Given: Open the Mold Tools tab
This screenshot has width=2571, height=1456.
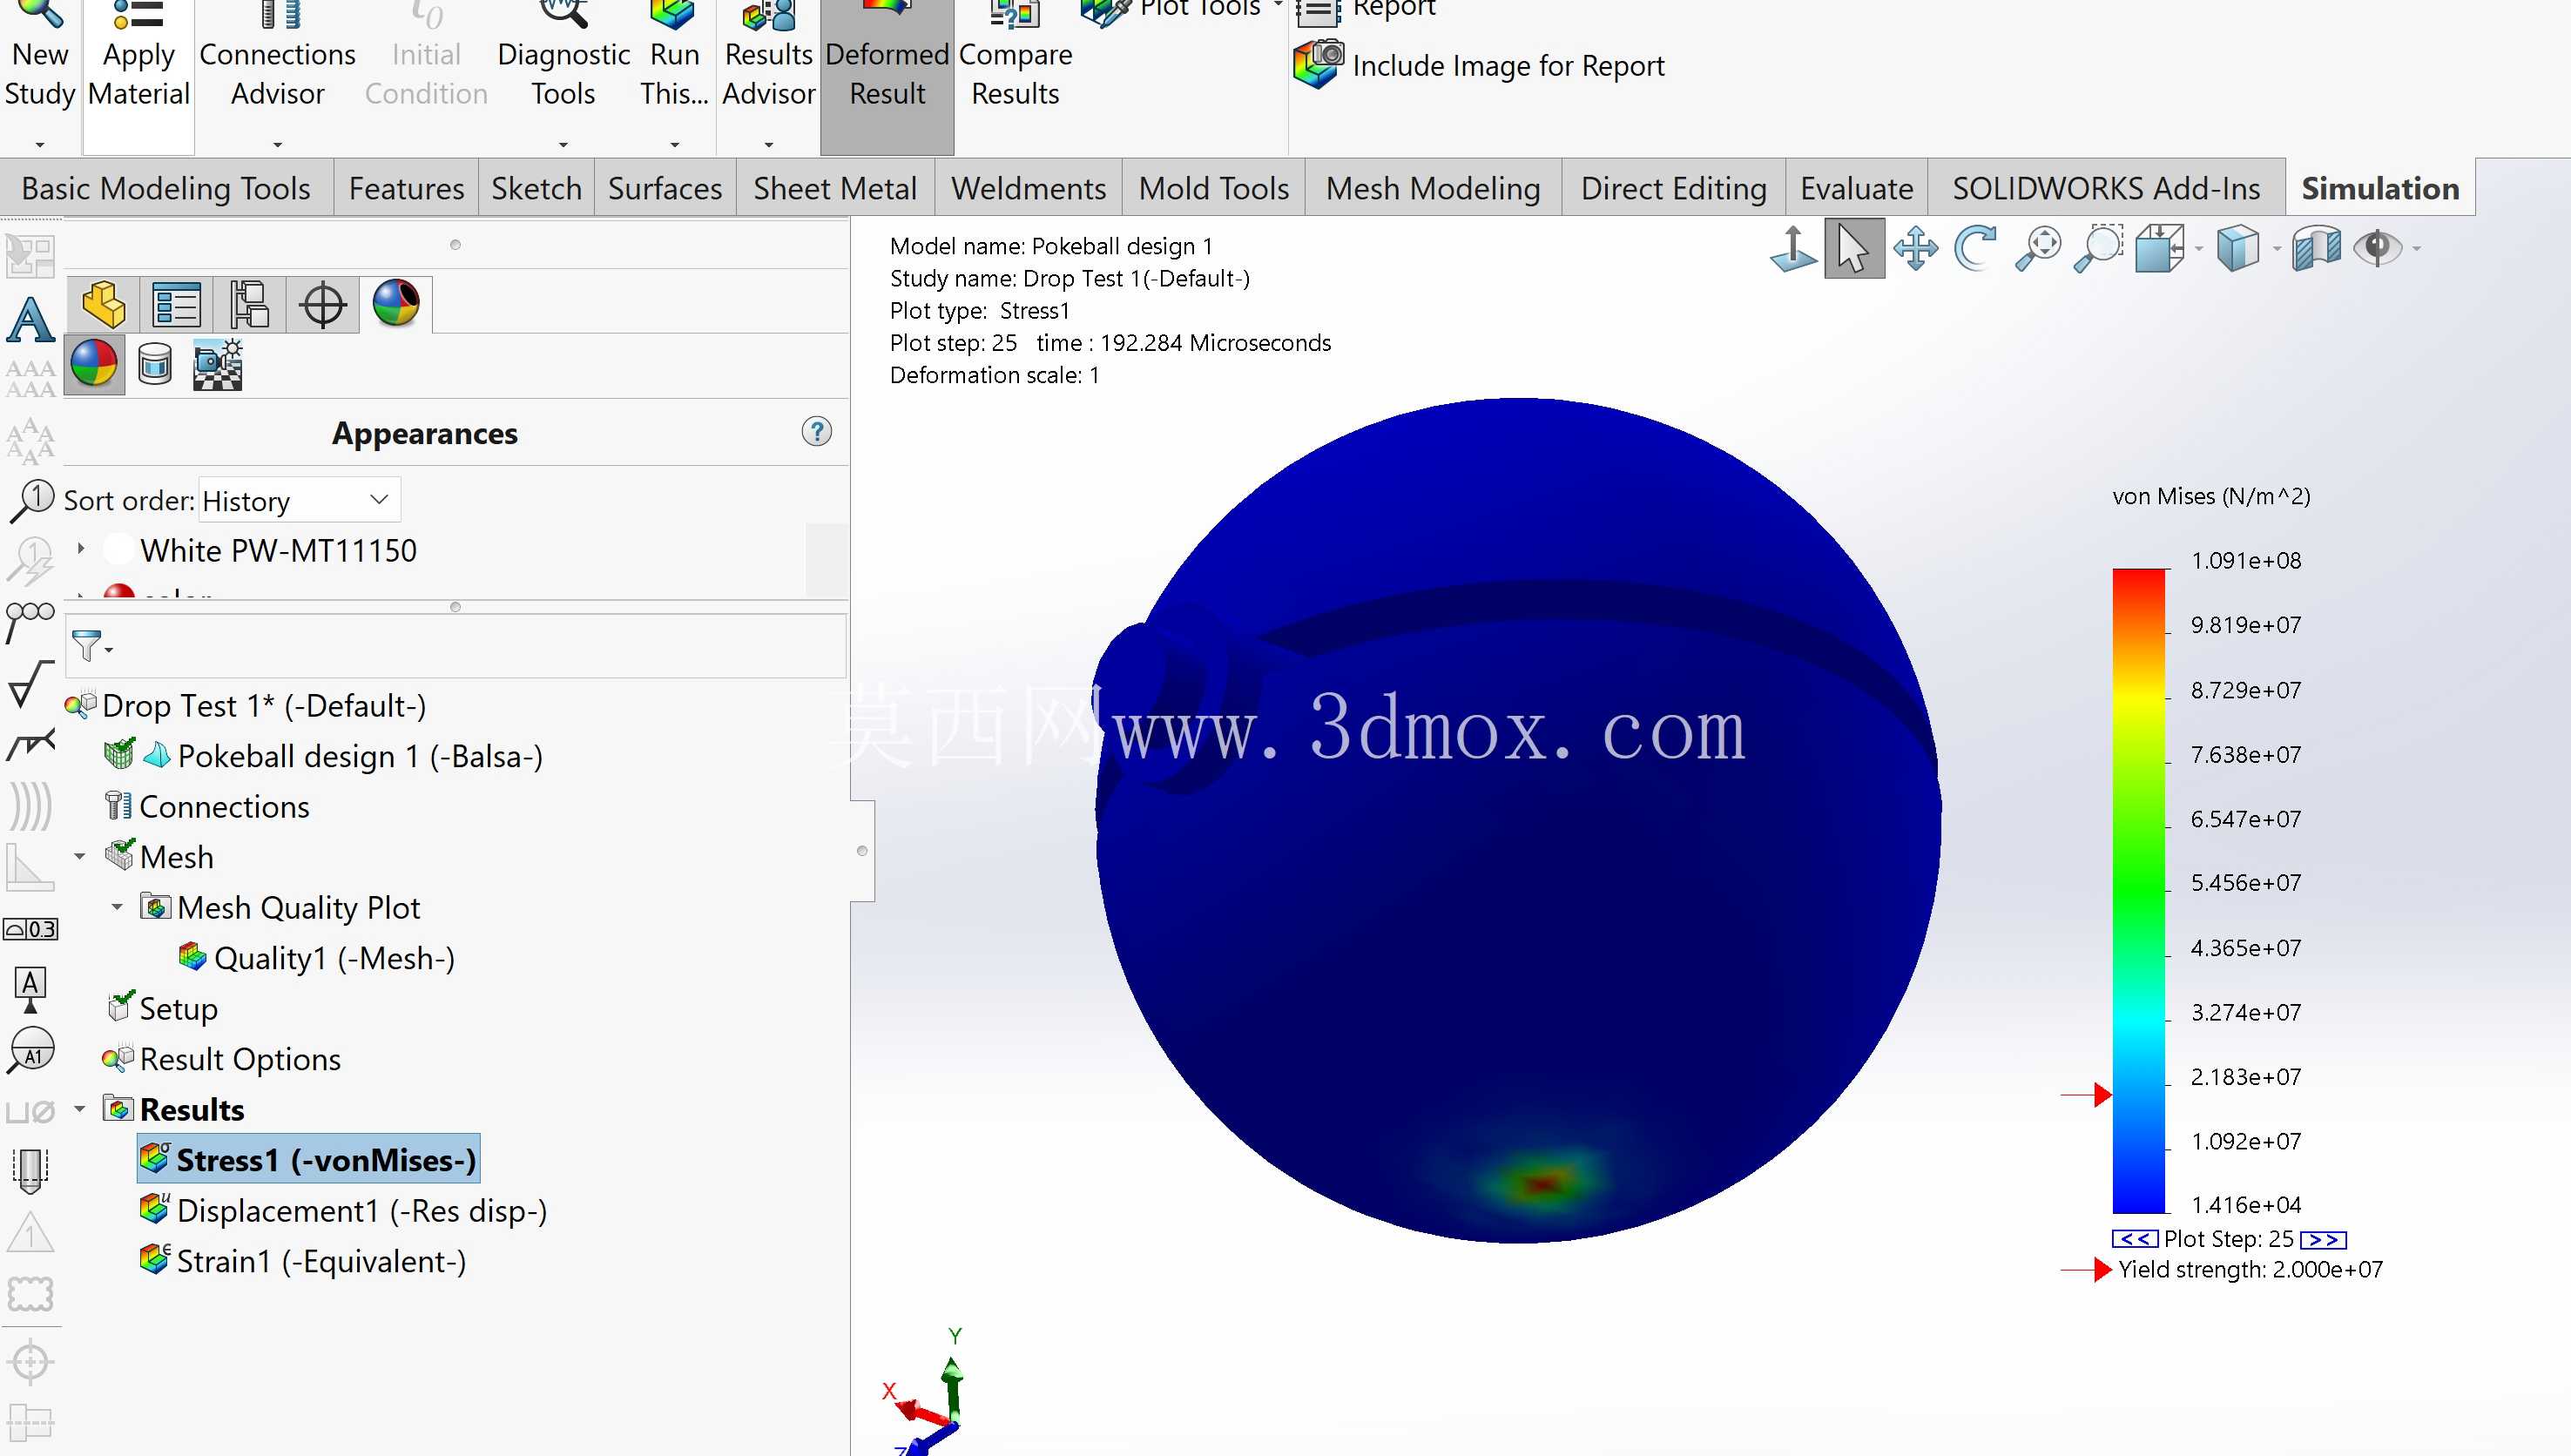Looking at the screenshot, I should (1213, 188).
